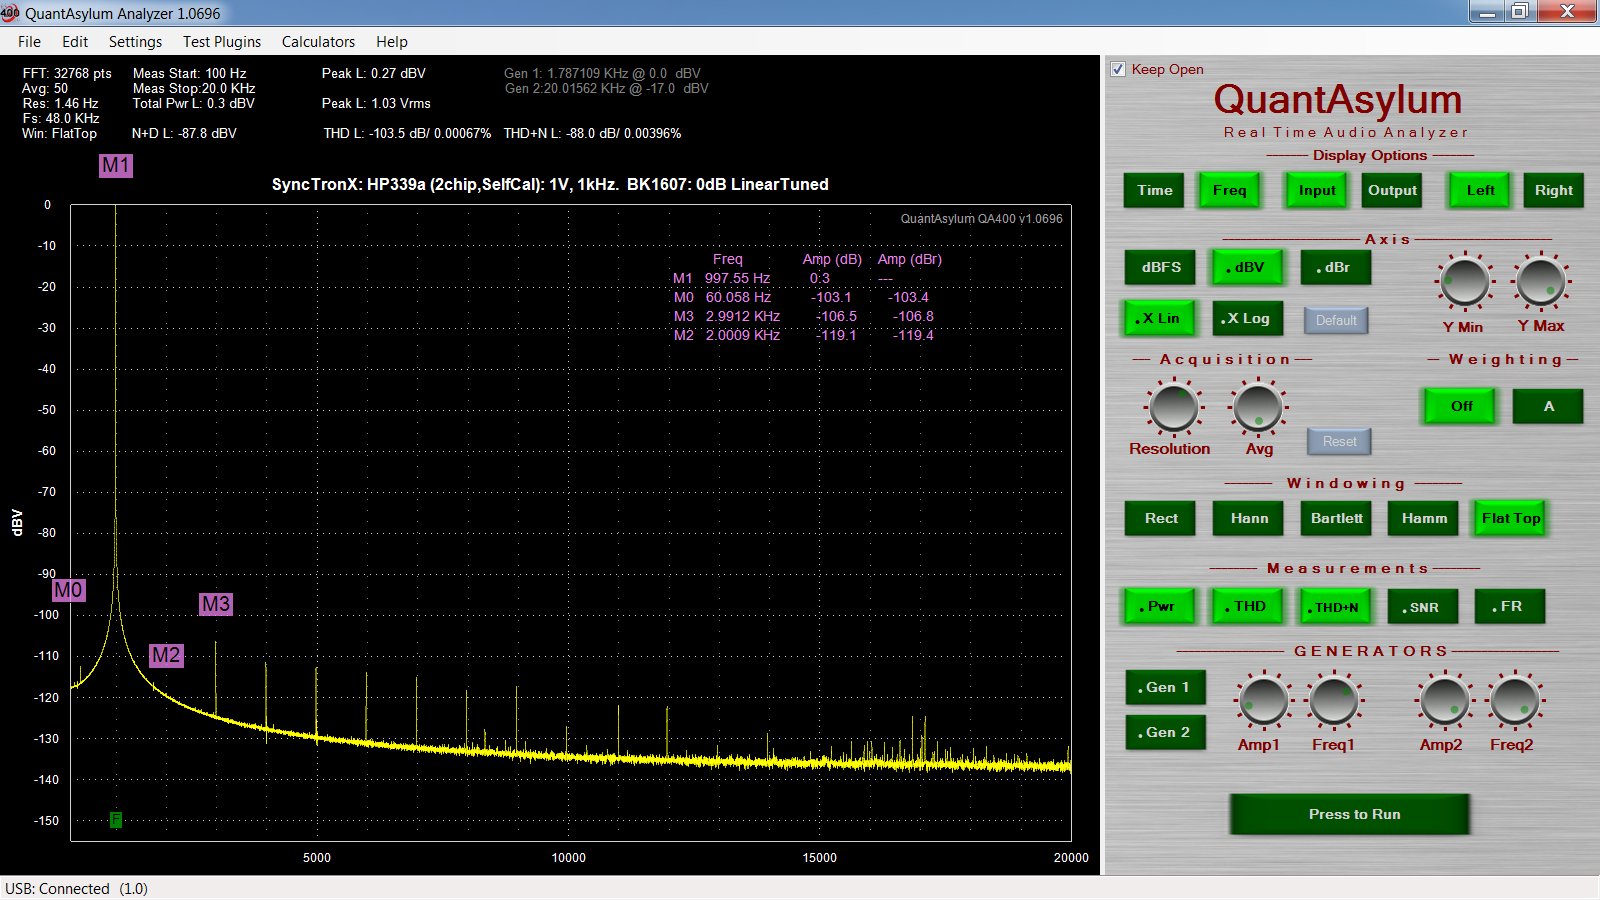Select the Hamm window function

tap(1424, 518)
